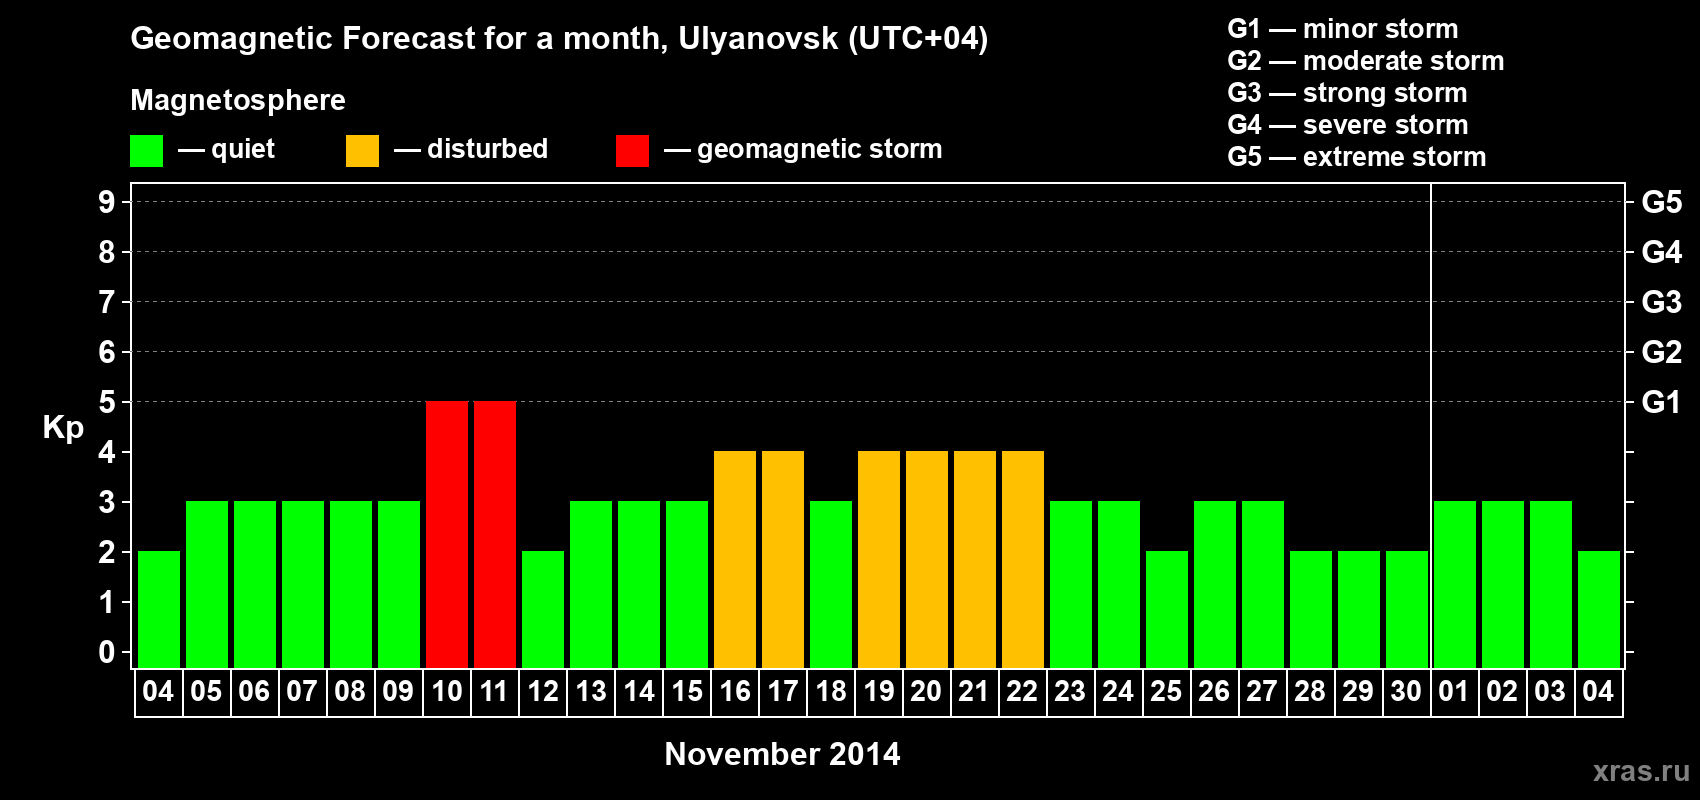This screenshot has width=1700, height=800.
Task: Select the green bar above date 25
Action: (1167, 609)
